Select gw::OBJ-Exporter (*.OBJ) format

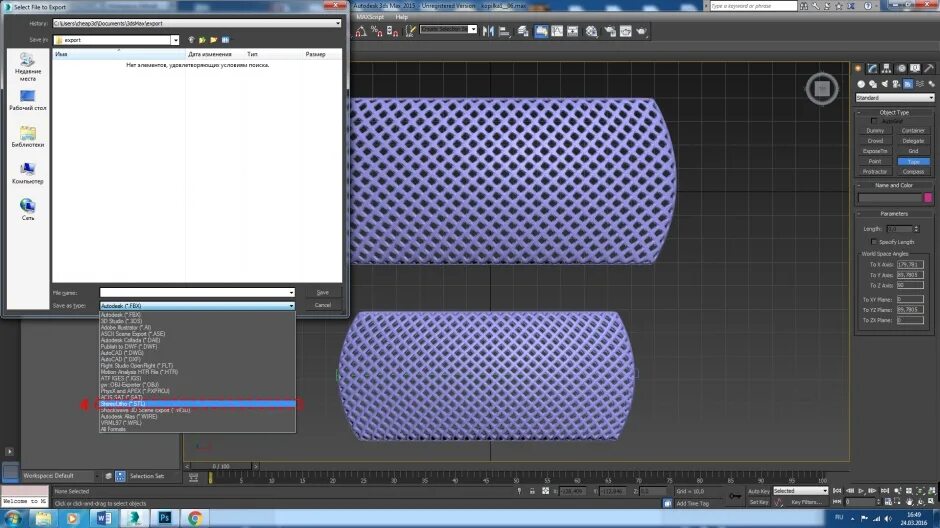[197, 385]
